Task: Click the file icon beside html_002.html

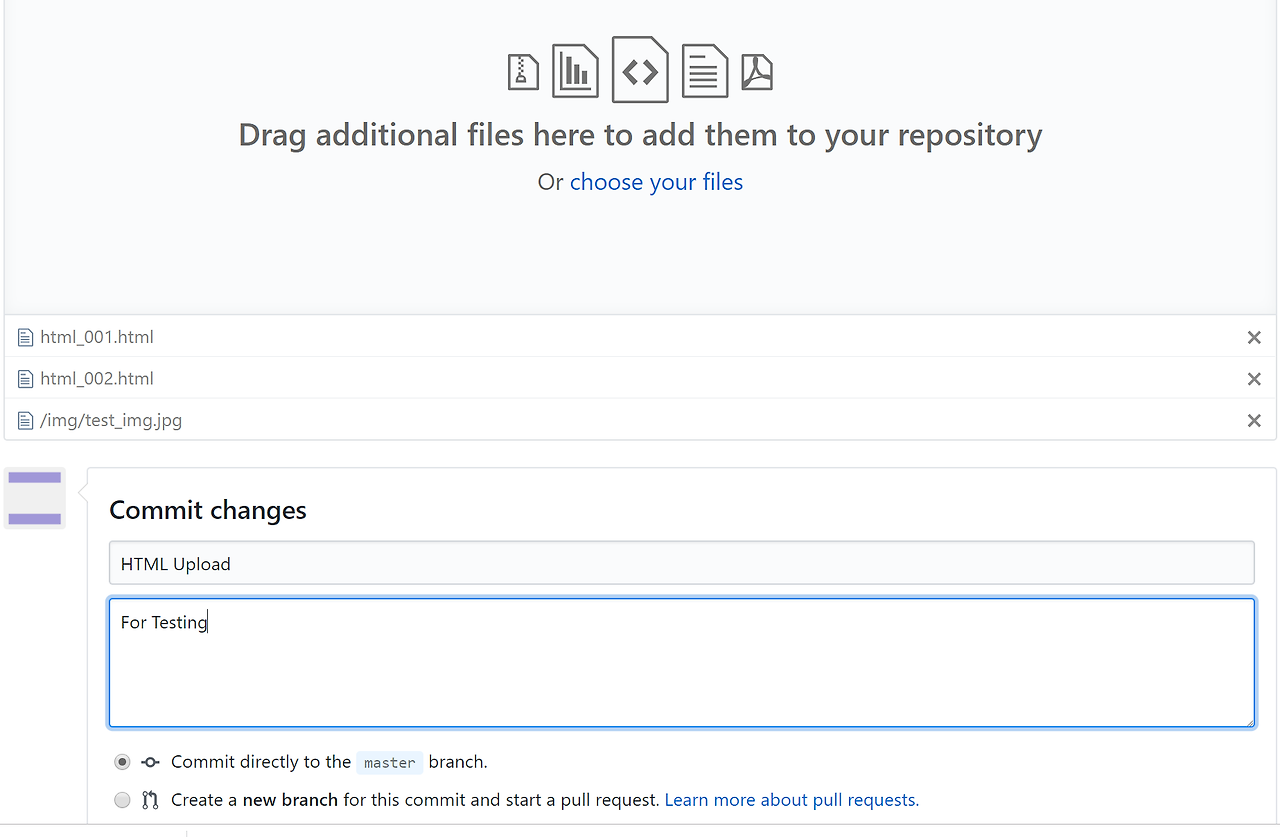Action: coord(26,379)
